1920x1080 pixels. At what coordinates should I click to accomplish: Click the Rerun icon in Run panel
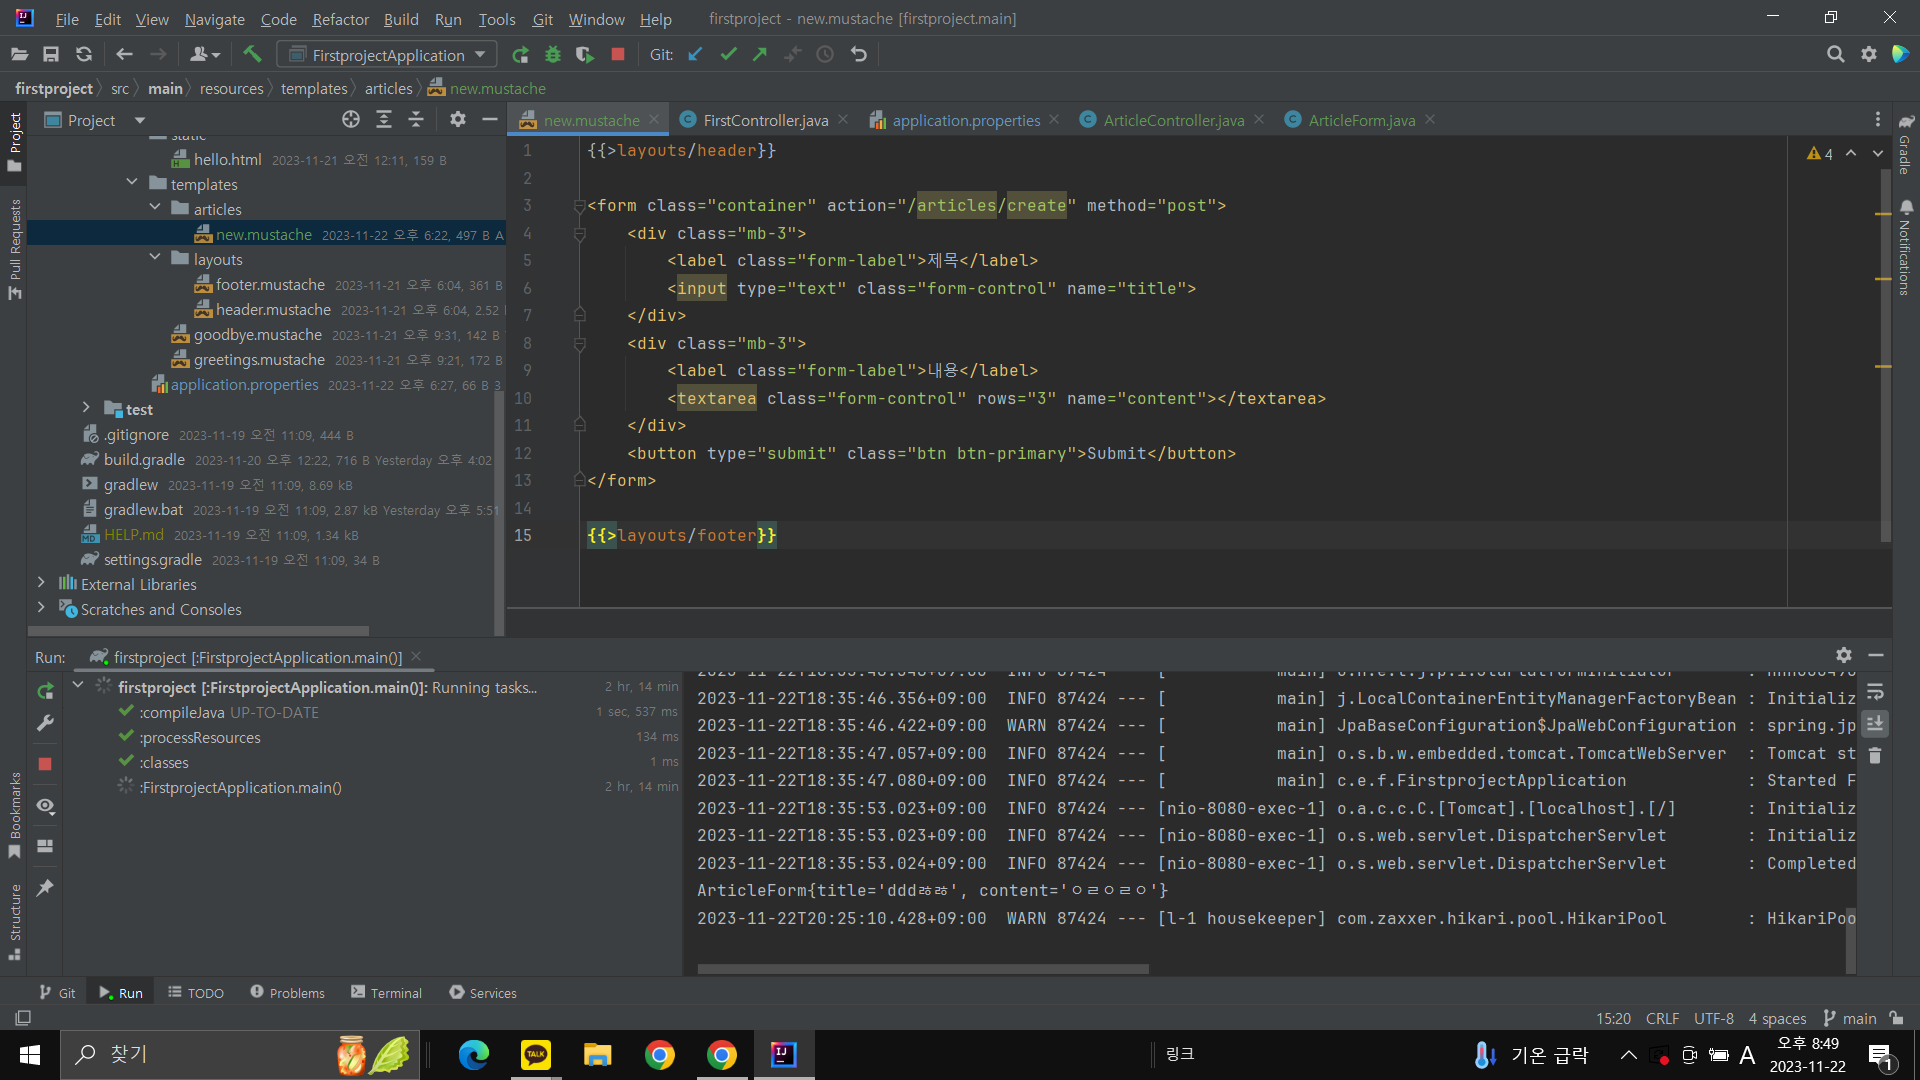click(45, 691)
